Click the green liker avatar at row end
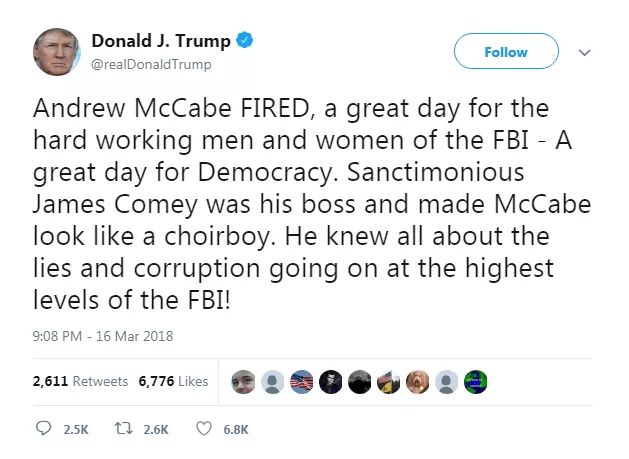629x459 pixels. click(x=476, y=381)
